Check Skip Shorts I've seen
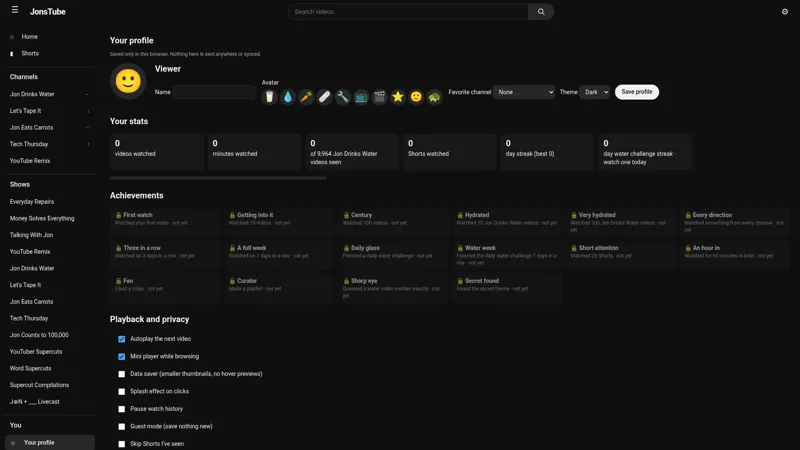The width and height of the screenshot is (800, 450). pyautogui.click(x=121, y=444)
